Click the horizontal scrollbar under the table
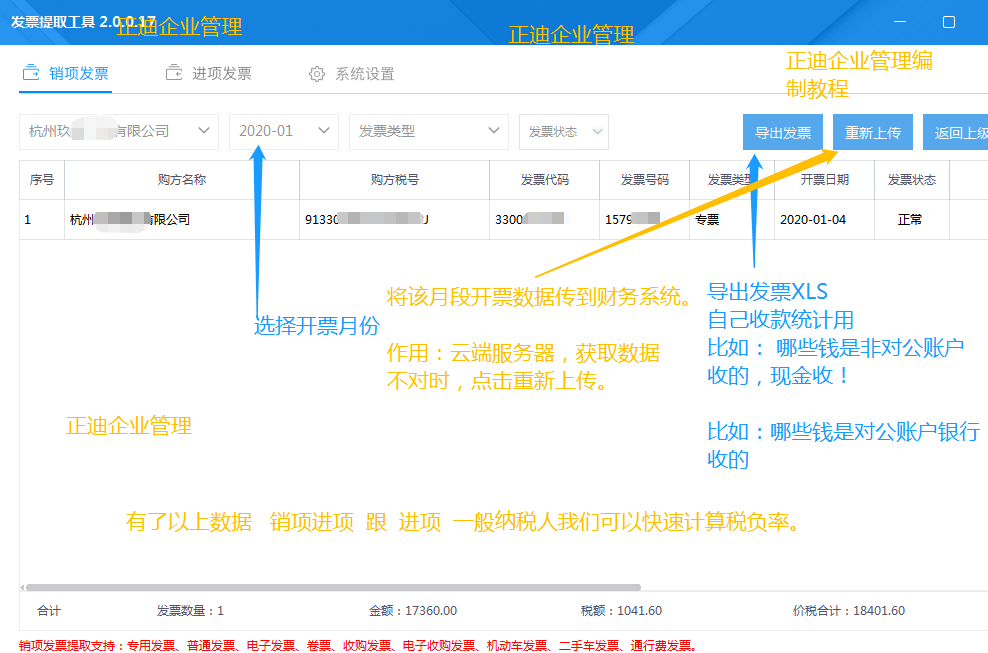Screen dimensions: 988x653 (330, 587)
